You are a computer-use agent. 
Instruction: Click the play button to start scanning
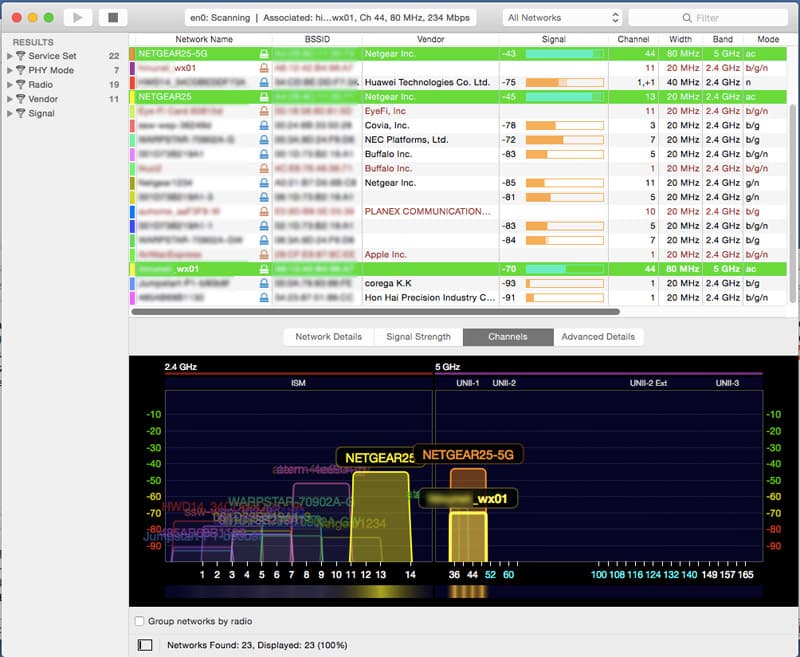[78, 17]
